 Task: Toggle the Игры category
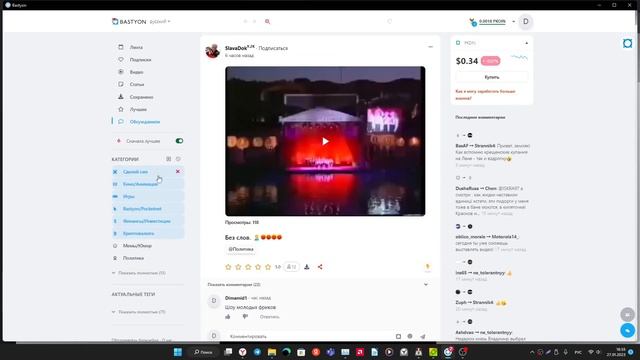pos(147,196)
